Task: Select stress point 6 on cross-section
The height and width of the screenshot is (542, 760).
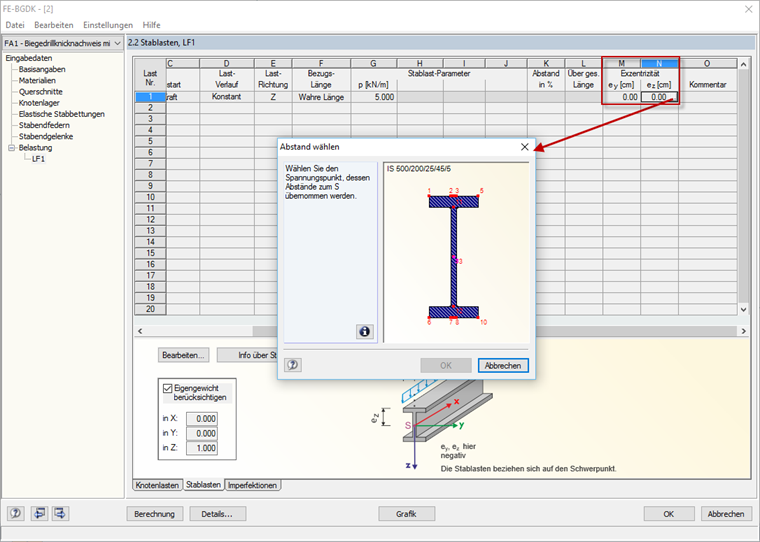Action: pos(429,318)
